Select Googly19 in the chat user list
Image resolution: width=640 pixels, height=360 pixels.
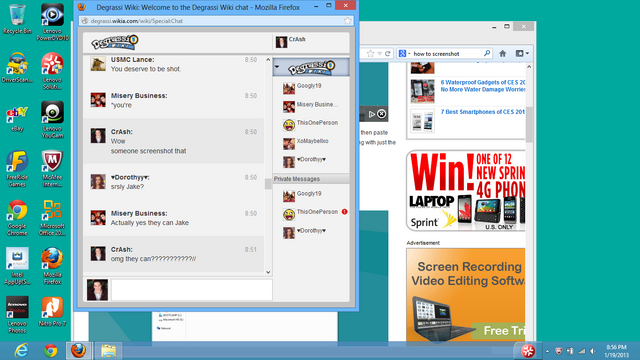click(x=311, y=87)
